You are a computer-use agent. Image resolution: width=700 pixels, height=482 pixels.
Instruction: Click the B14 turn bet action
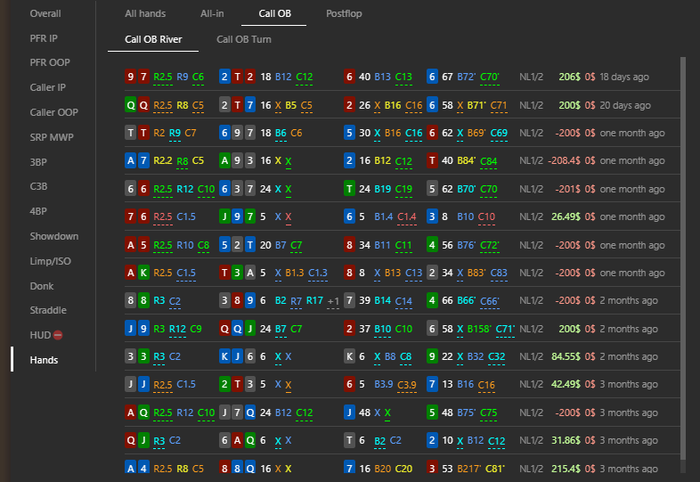click(383, 301)
